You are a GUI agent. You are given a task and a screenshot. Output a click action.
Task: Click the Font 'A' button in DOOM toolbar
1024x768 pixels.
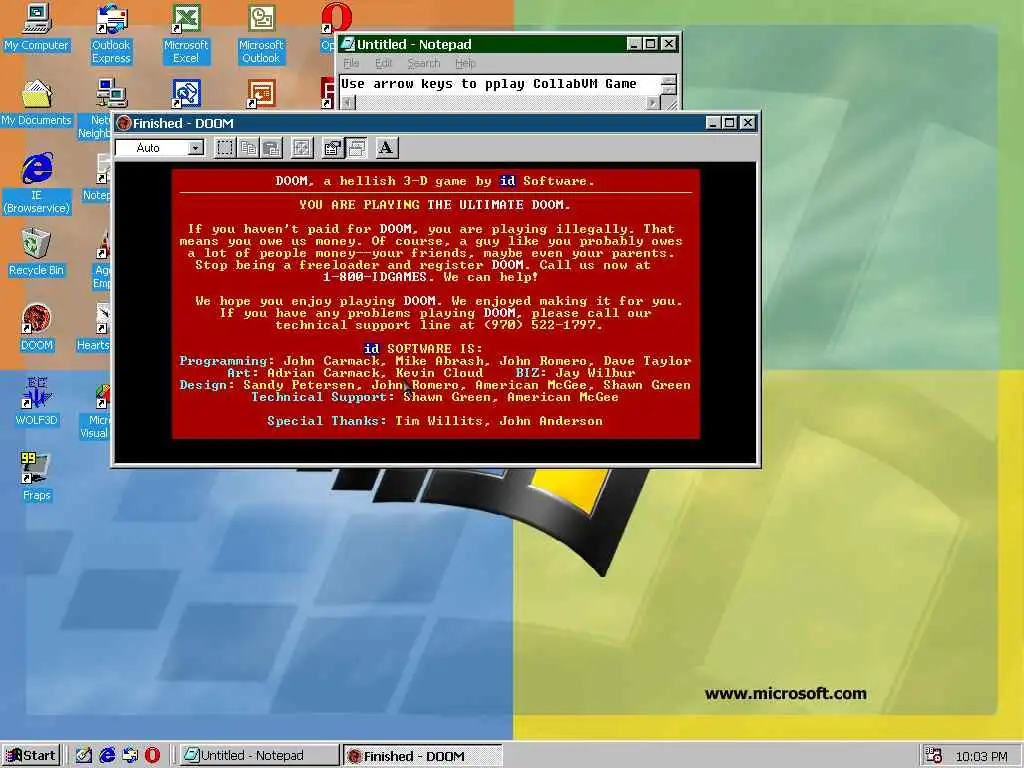pos(387,148)
